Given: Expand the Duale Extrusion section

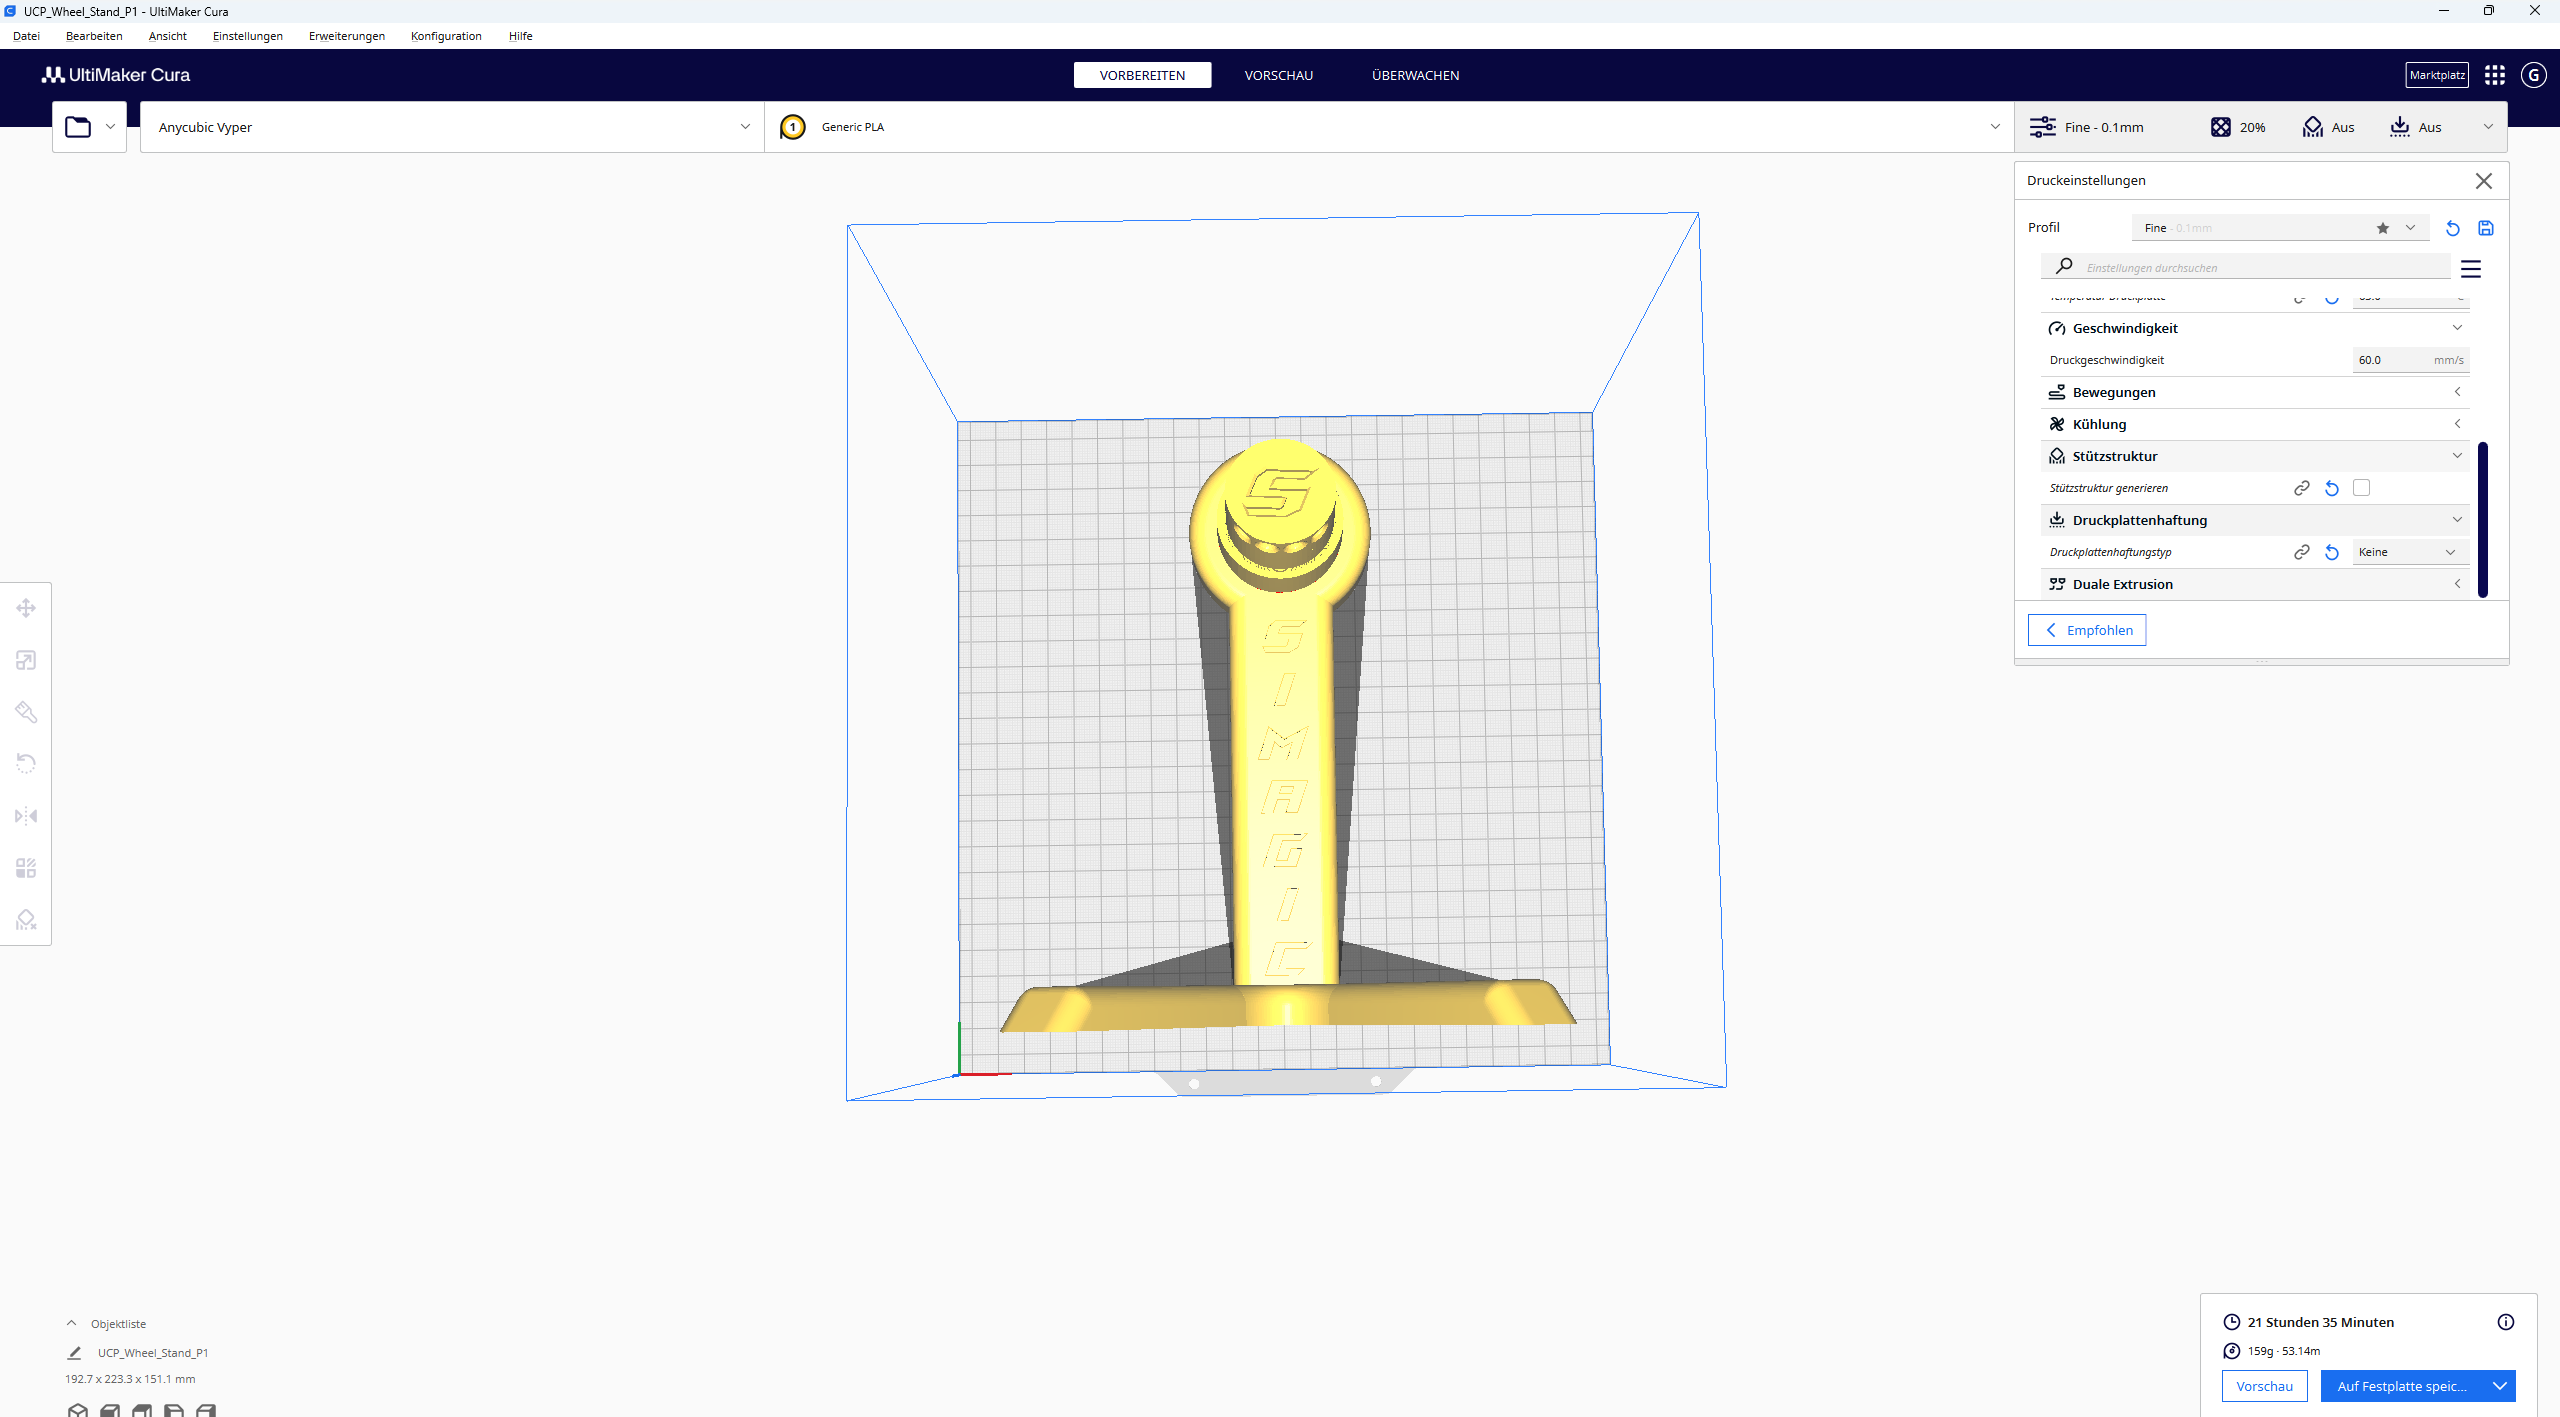Looking at the screenshot, I should click(x=2255, y=584).
